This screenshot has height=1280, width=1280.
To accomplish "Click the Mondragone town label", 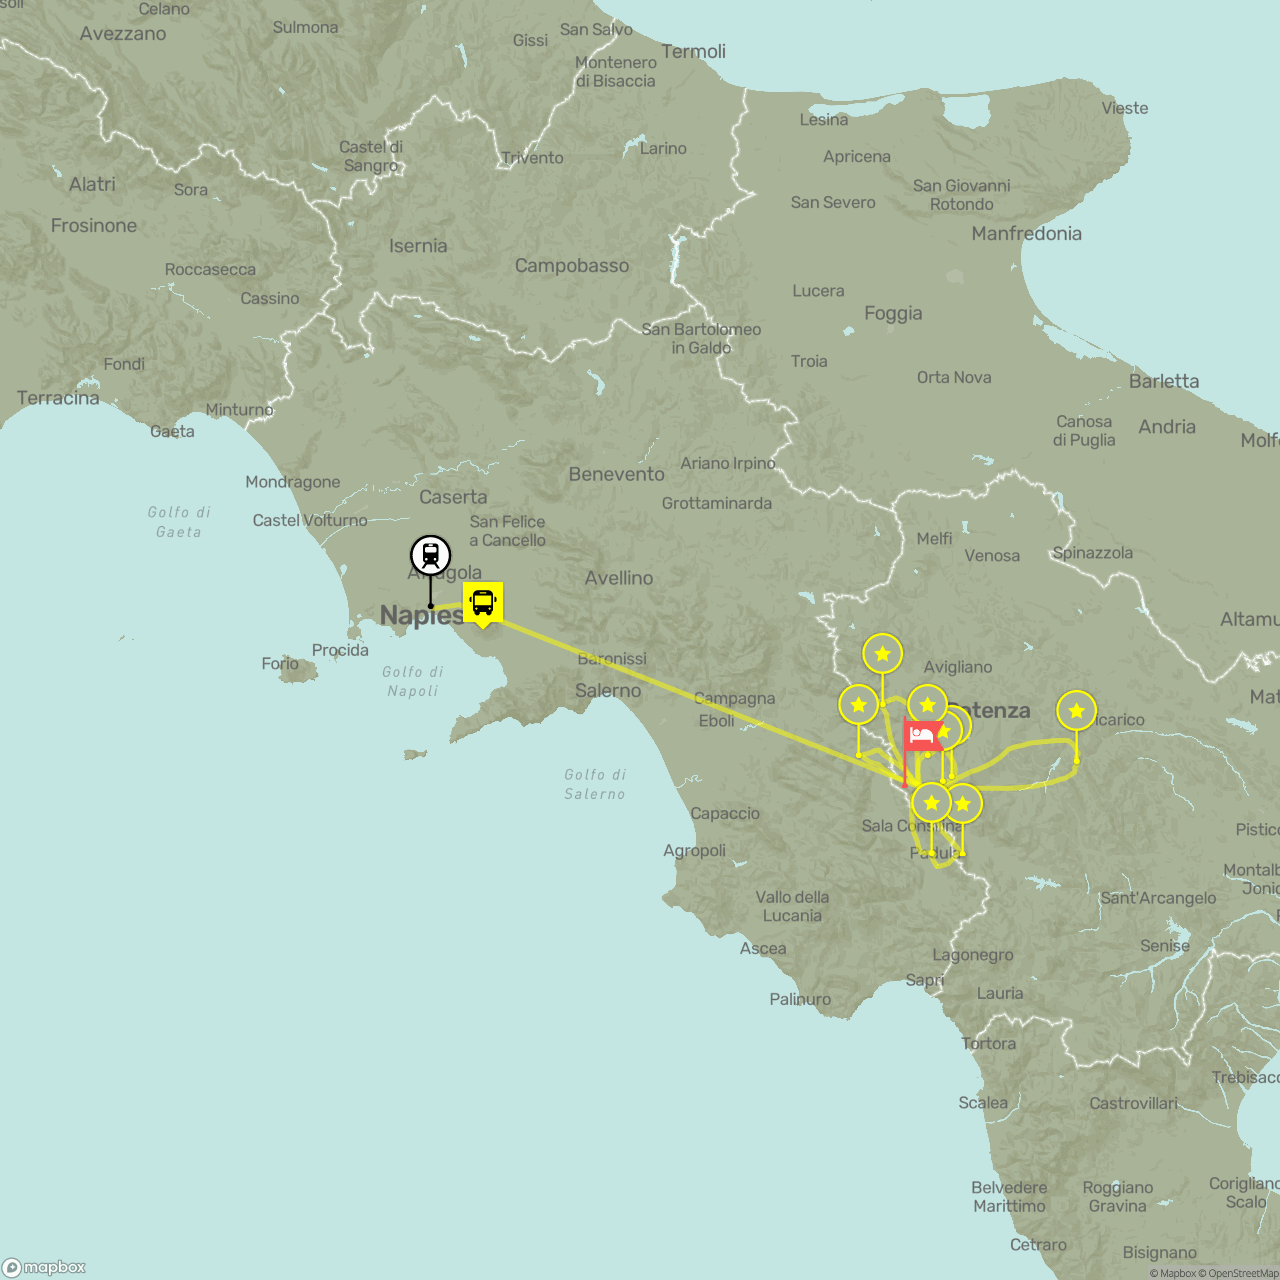I will 293,482.
